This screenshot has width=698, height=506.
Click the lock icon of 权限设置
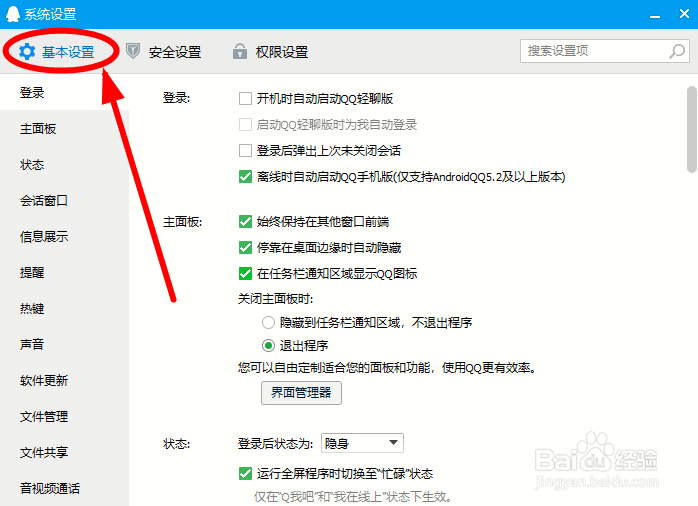click(239, 52)
